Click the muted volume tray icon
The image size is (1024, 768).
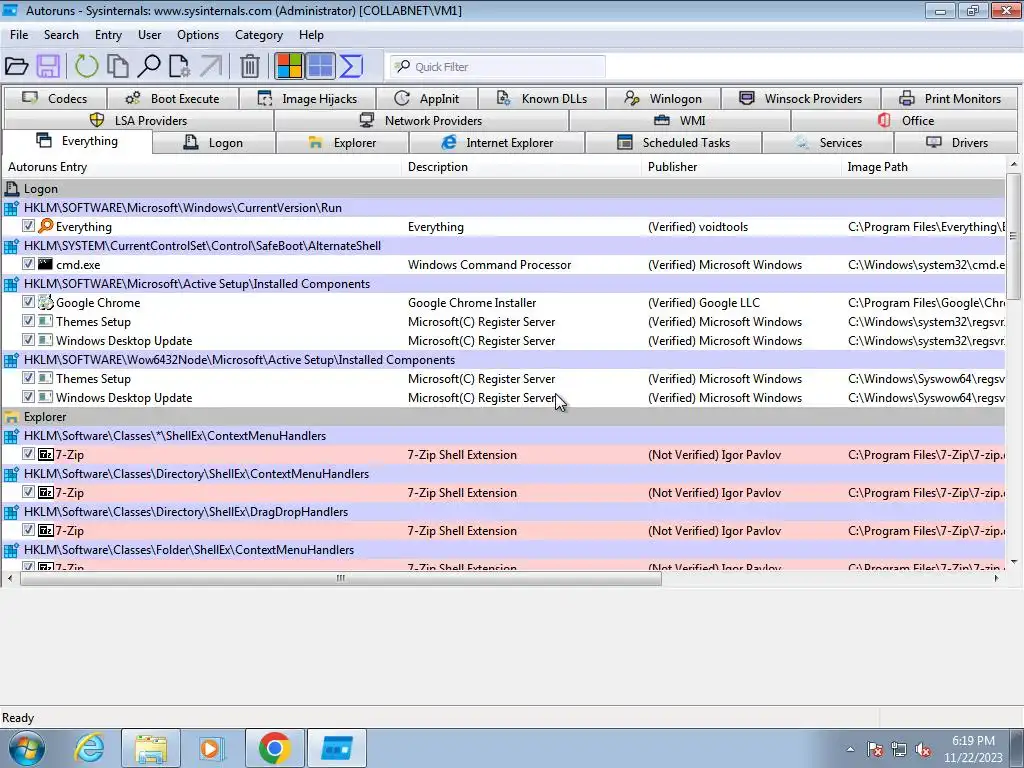point(923,750)
